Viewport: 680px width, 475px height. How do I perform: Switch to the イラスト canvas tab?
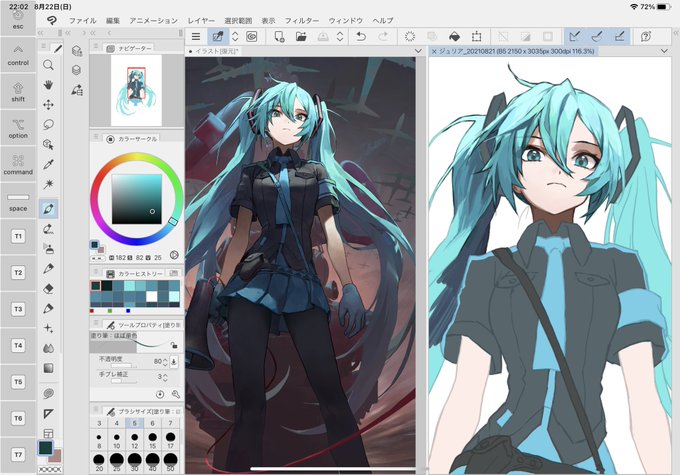(214, 51)
